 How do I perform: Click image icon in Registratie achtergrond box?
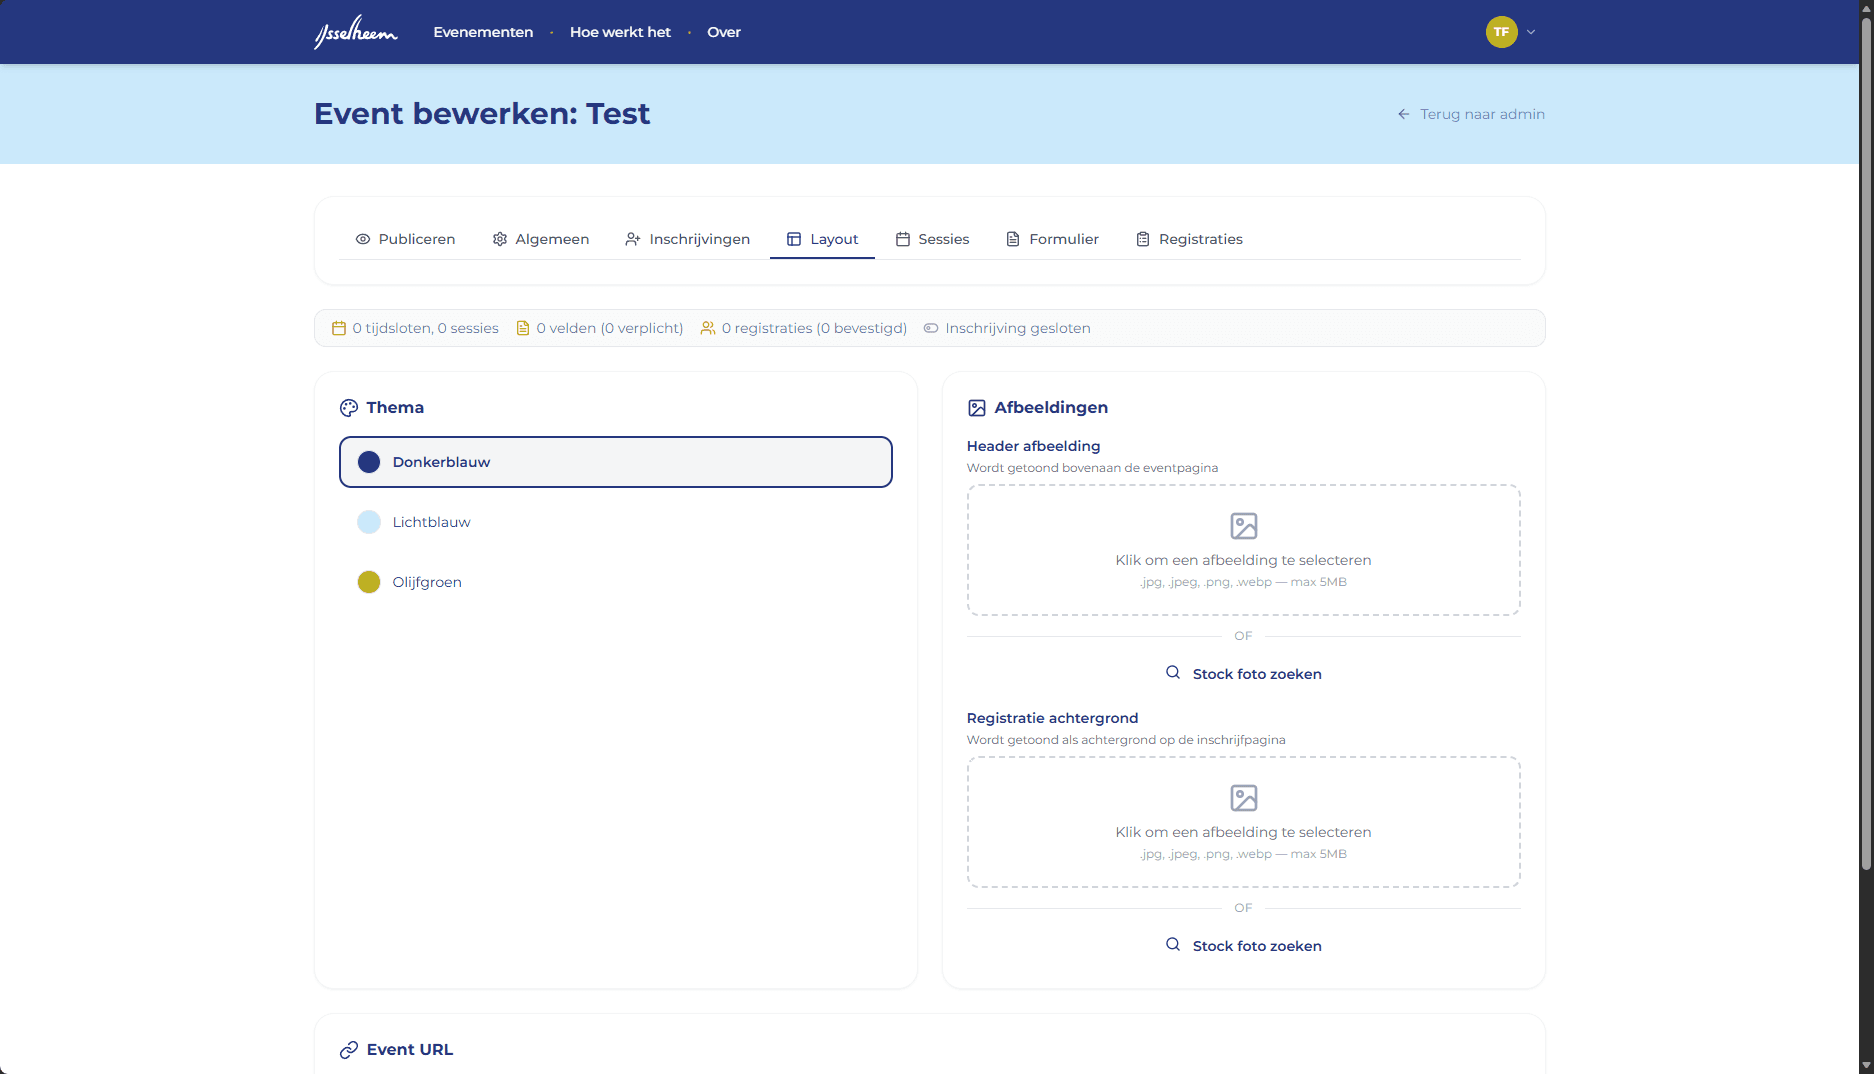[x=1244, y=798]
